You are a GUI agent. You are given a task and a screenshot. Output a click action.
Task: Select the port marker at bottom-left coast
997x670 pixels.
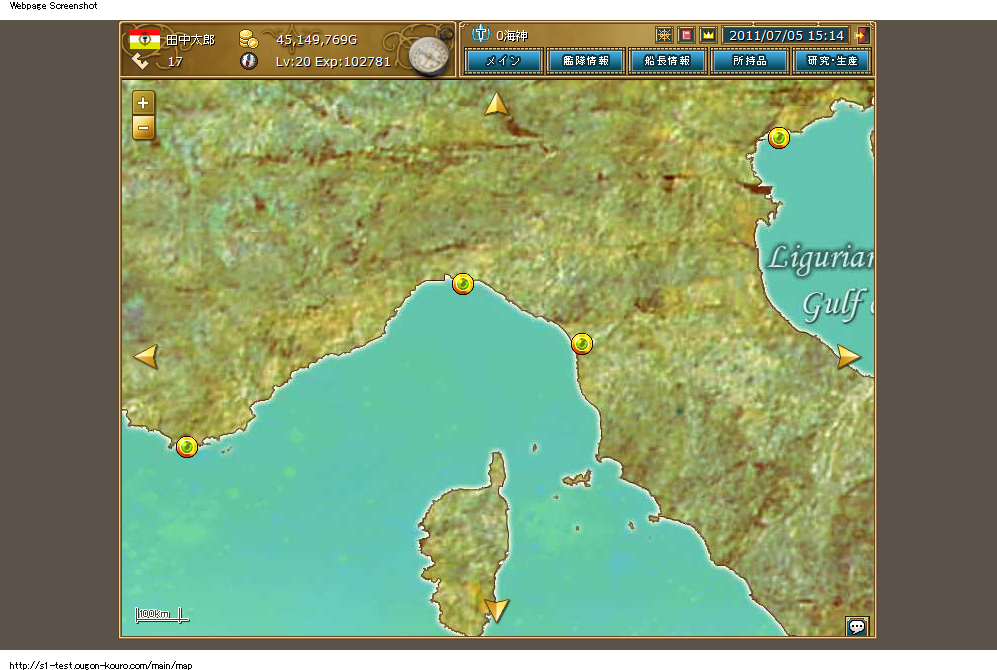187,446
